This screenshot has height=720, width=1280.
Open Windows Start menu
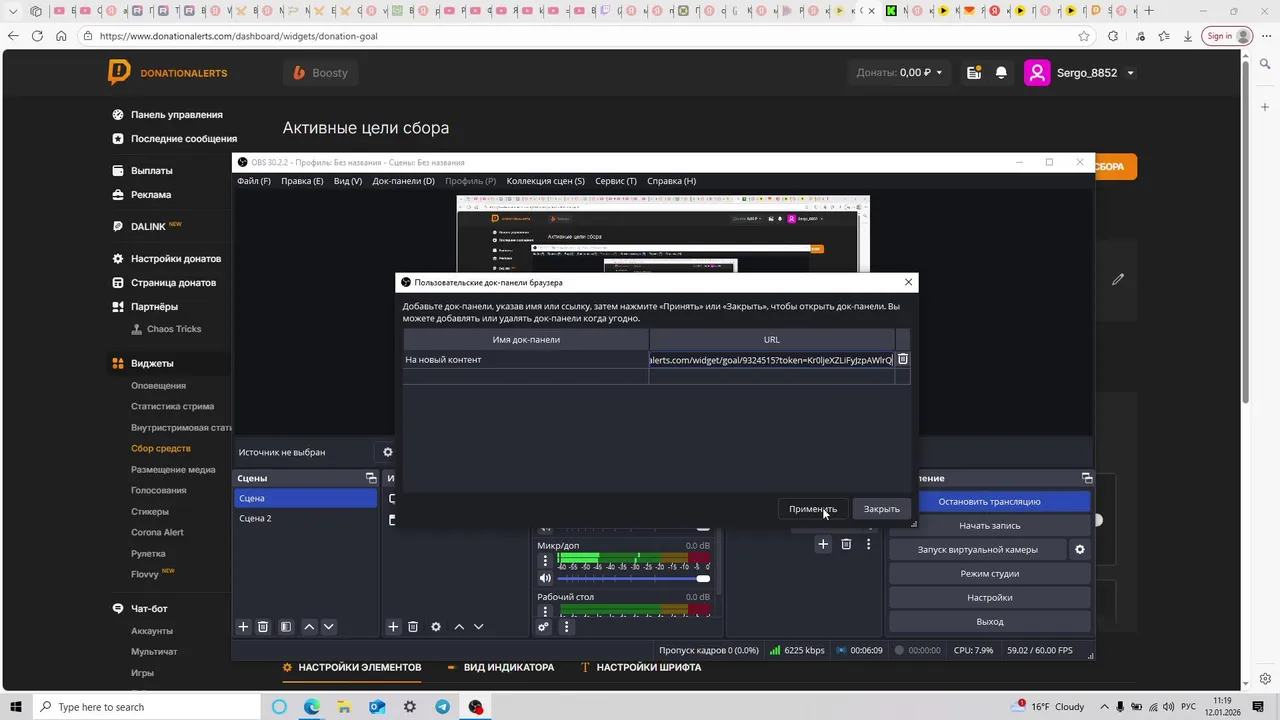pos(16,706)
